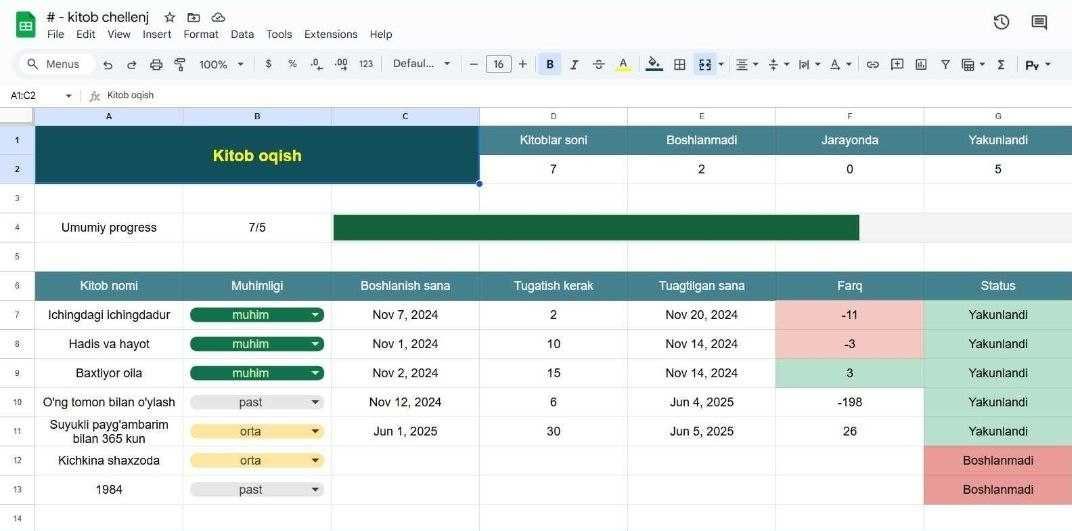Open the 123 number formats menu

tap(366, 64)
